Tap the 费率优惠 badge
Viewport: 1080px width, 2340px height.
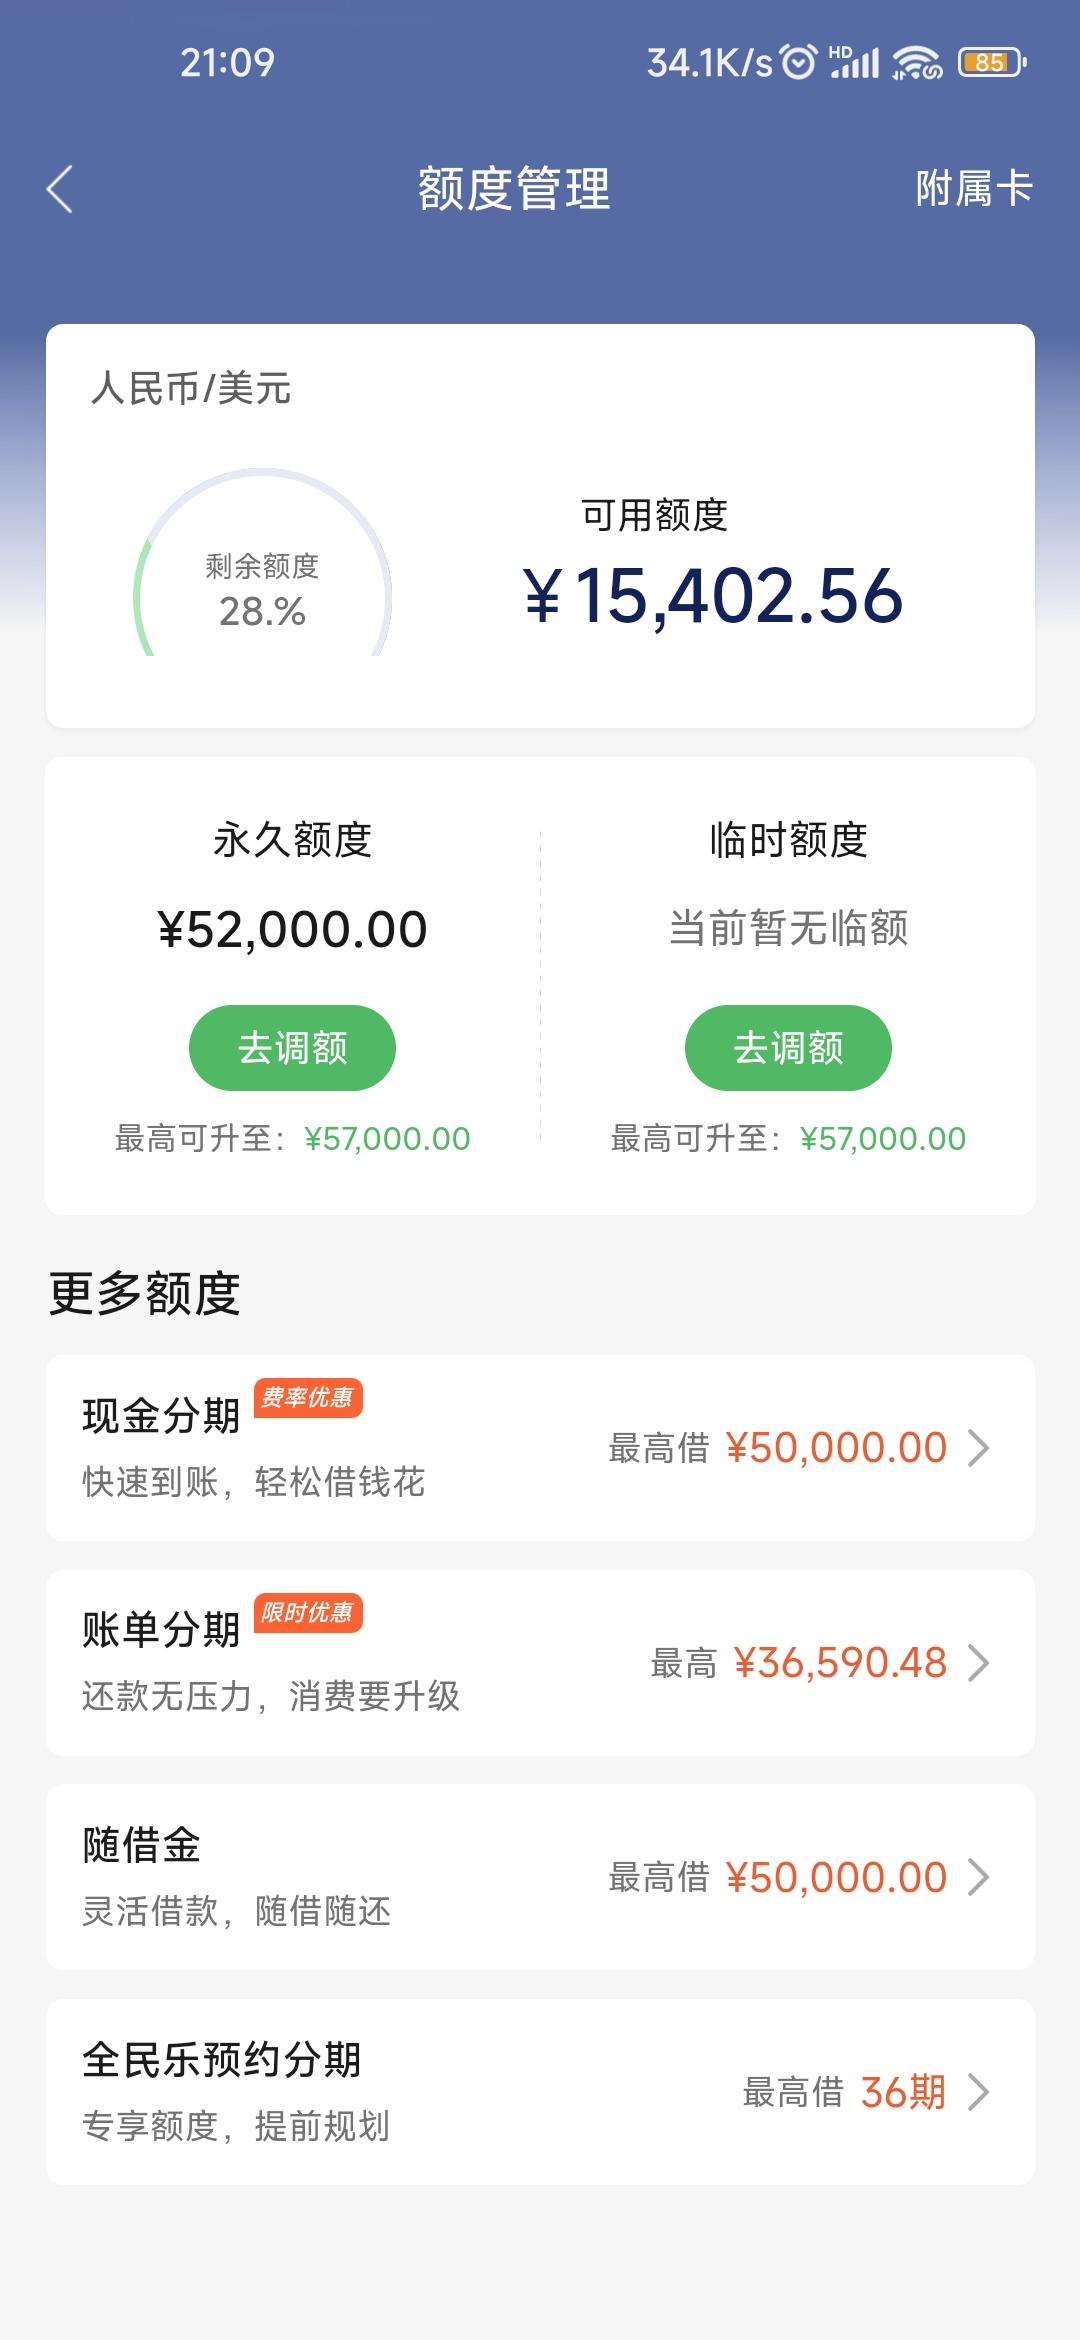tap(308, 1398)
